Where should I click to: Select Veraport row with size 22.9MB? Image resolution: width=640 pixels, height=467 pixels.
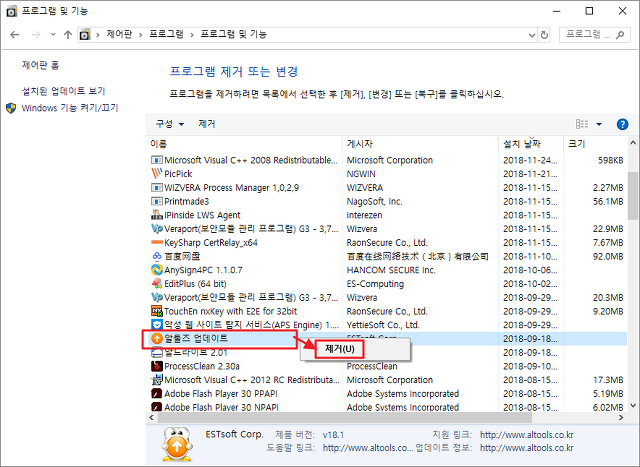[x=387, y=229]
